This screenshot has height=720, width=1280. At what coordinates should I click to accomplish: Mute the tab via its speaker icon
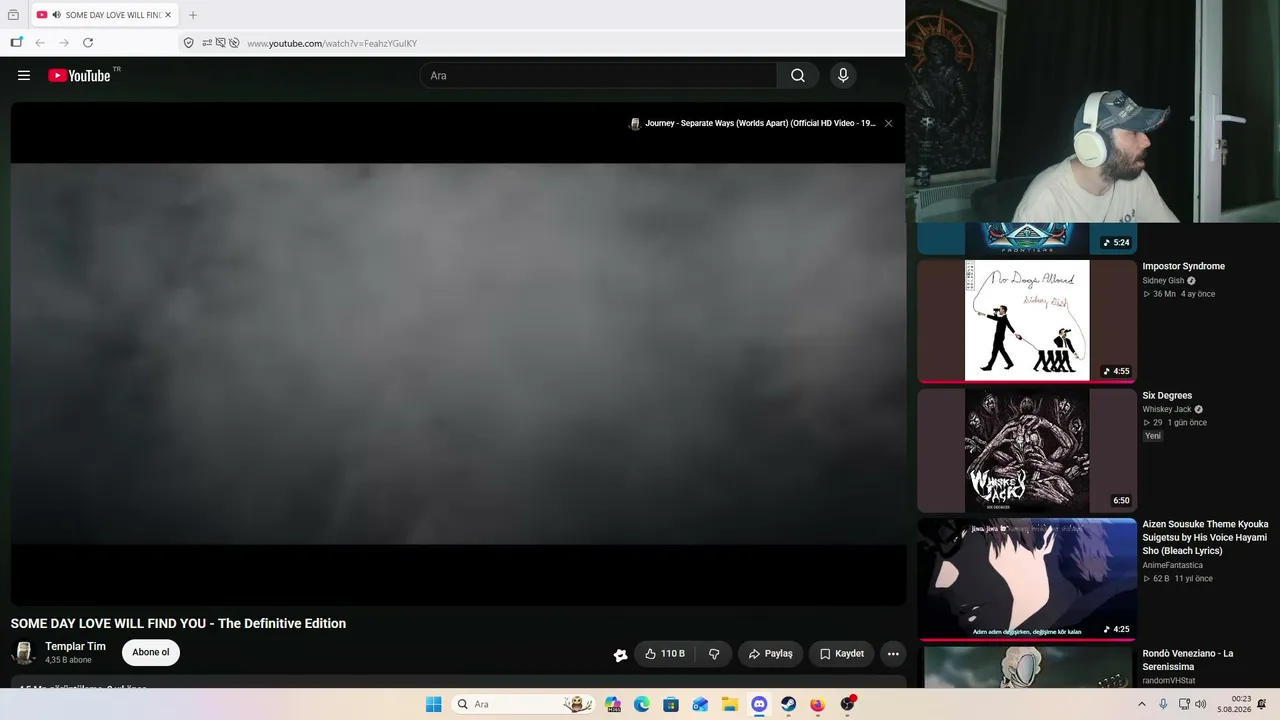point(56,15)
